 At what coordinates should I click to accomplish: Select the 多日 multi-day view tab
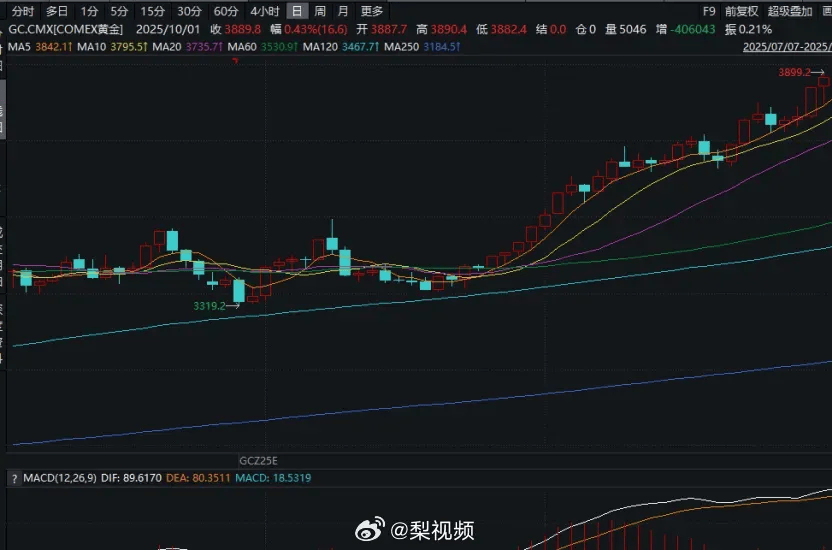pos(57,11)
